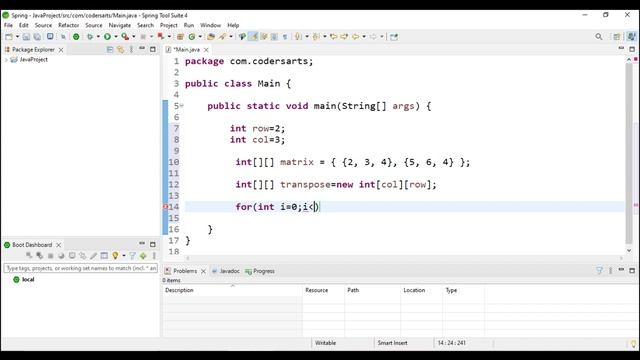
Task: Click the Problems view filter icon
Action: tap(600, 270)
